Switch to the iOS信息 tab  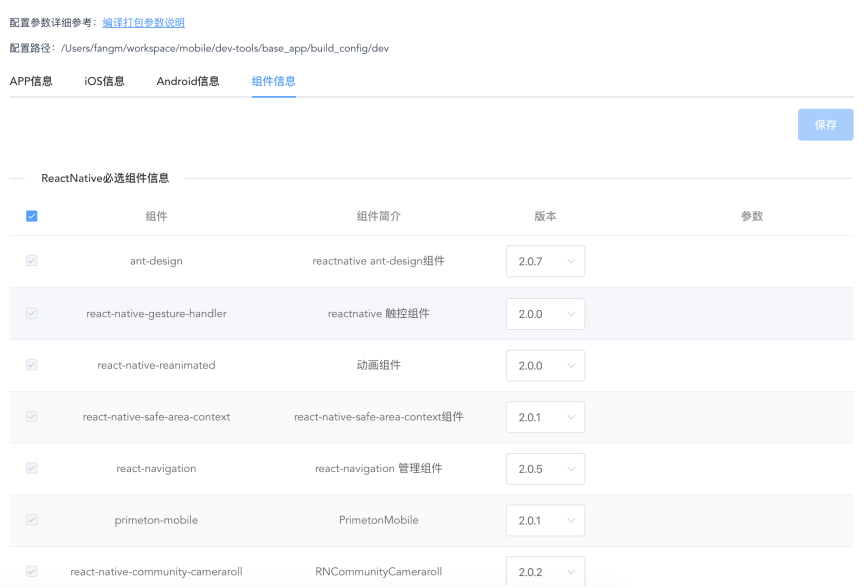(x=104, y=81)
